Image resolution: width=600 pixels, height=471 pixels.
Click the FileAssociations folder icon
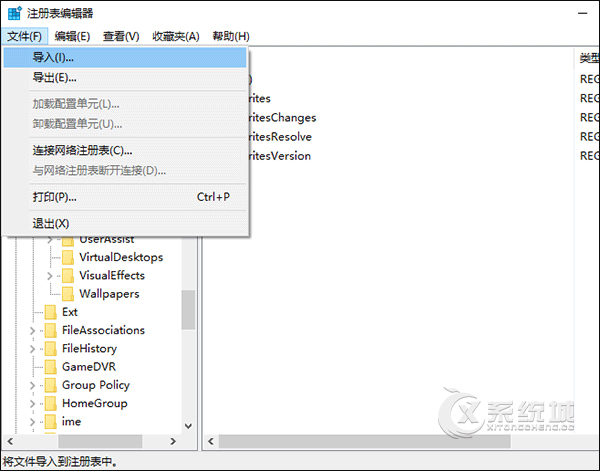(x=51, y=331)
